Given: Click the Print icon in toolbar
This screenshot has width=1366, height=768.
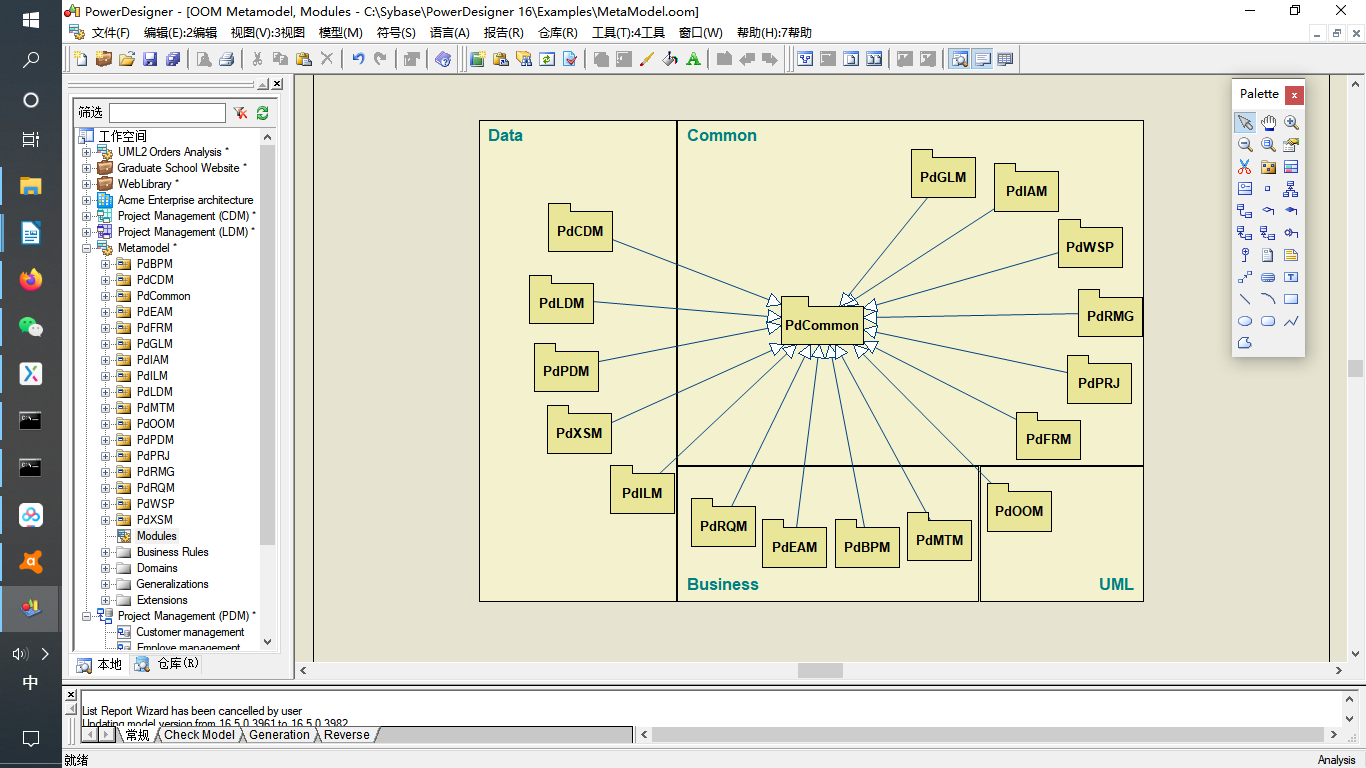Looking at the screenshot, I should point(227,59).
